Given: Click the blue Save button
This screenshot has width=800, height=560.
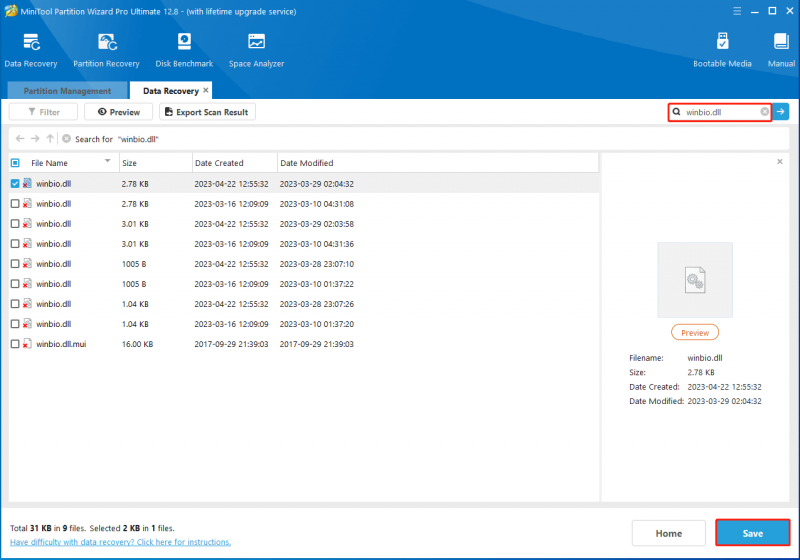Looking at the screenshot, I should point(753,533).
